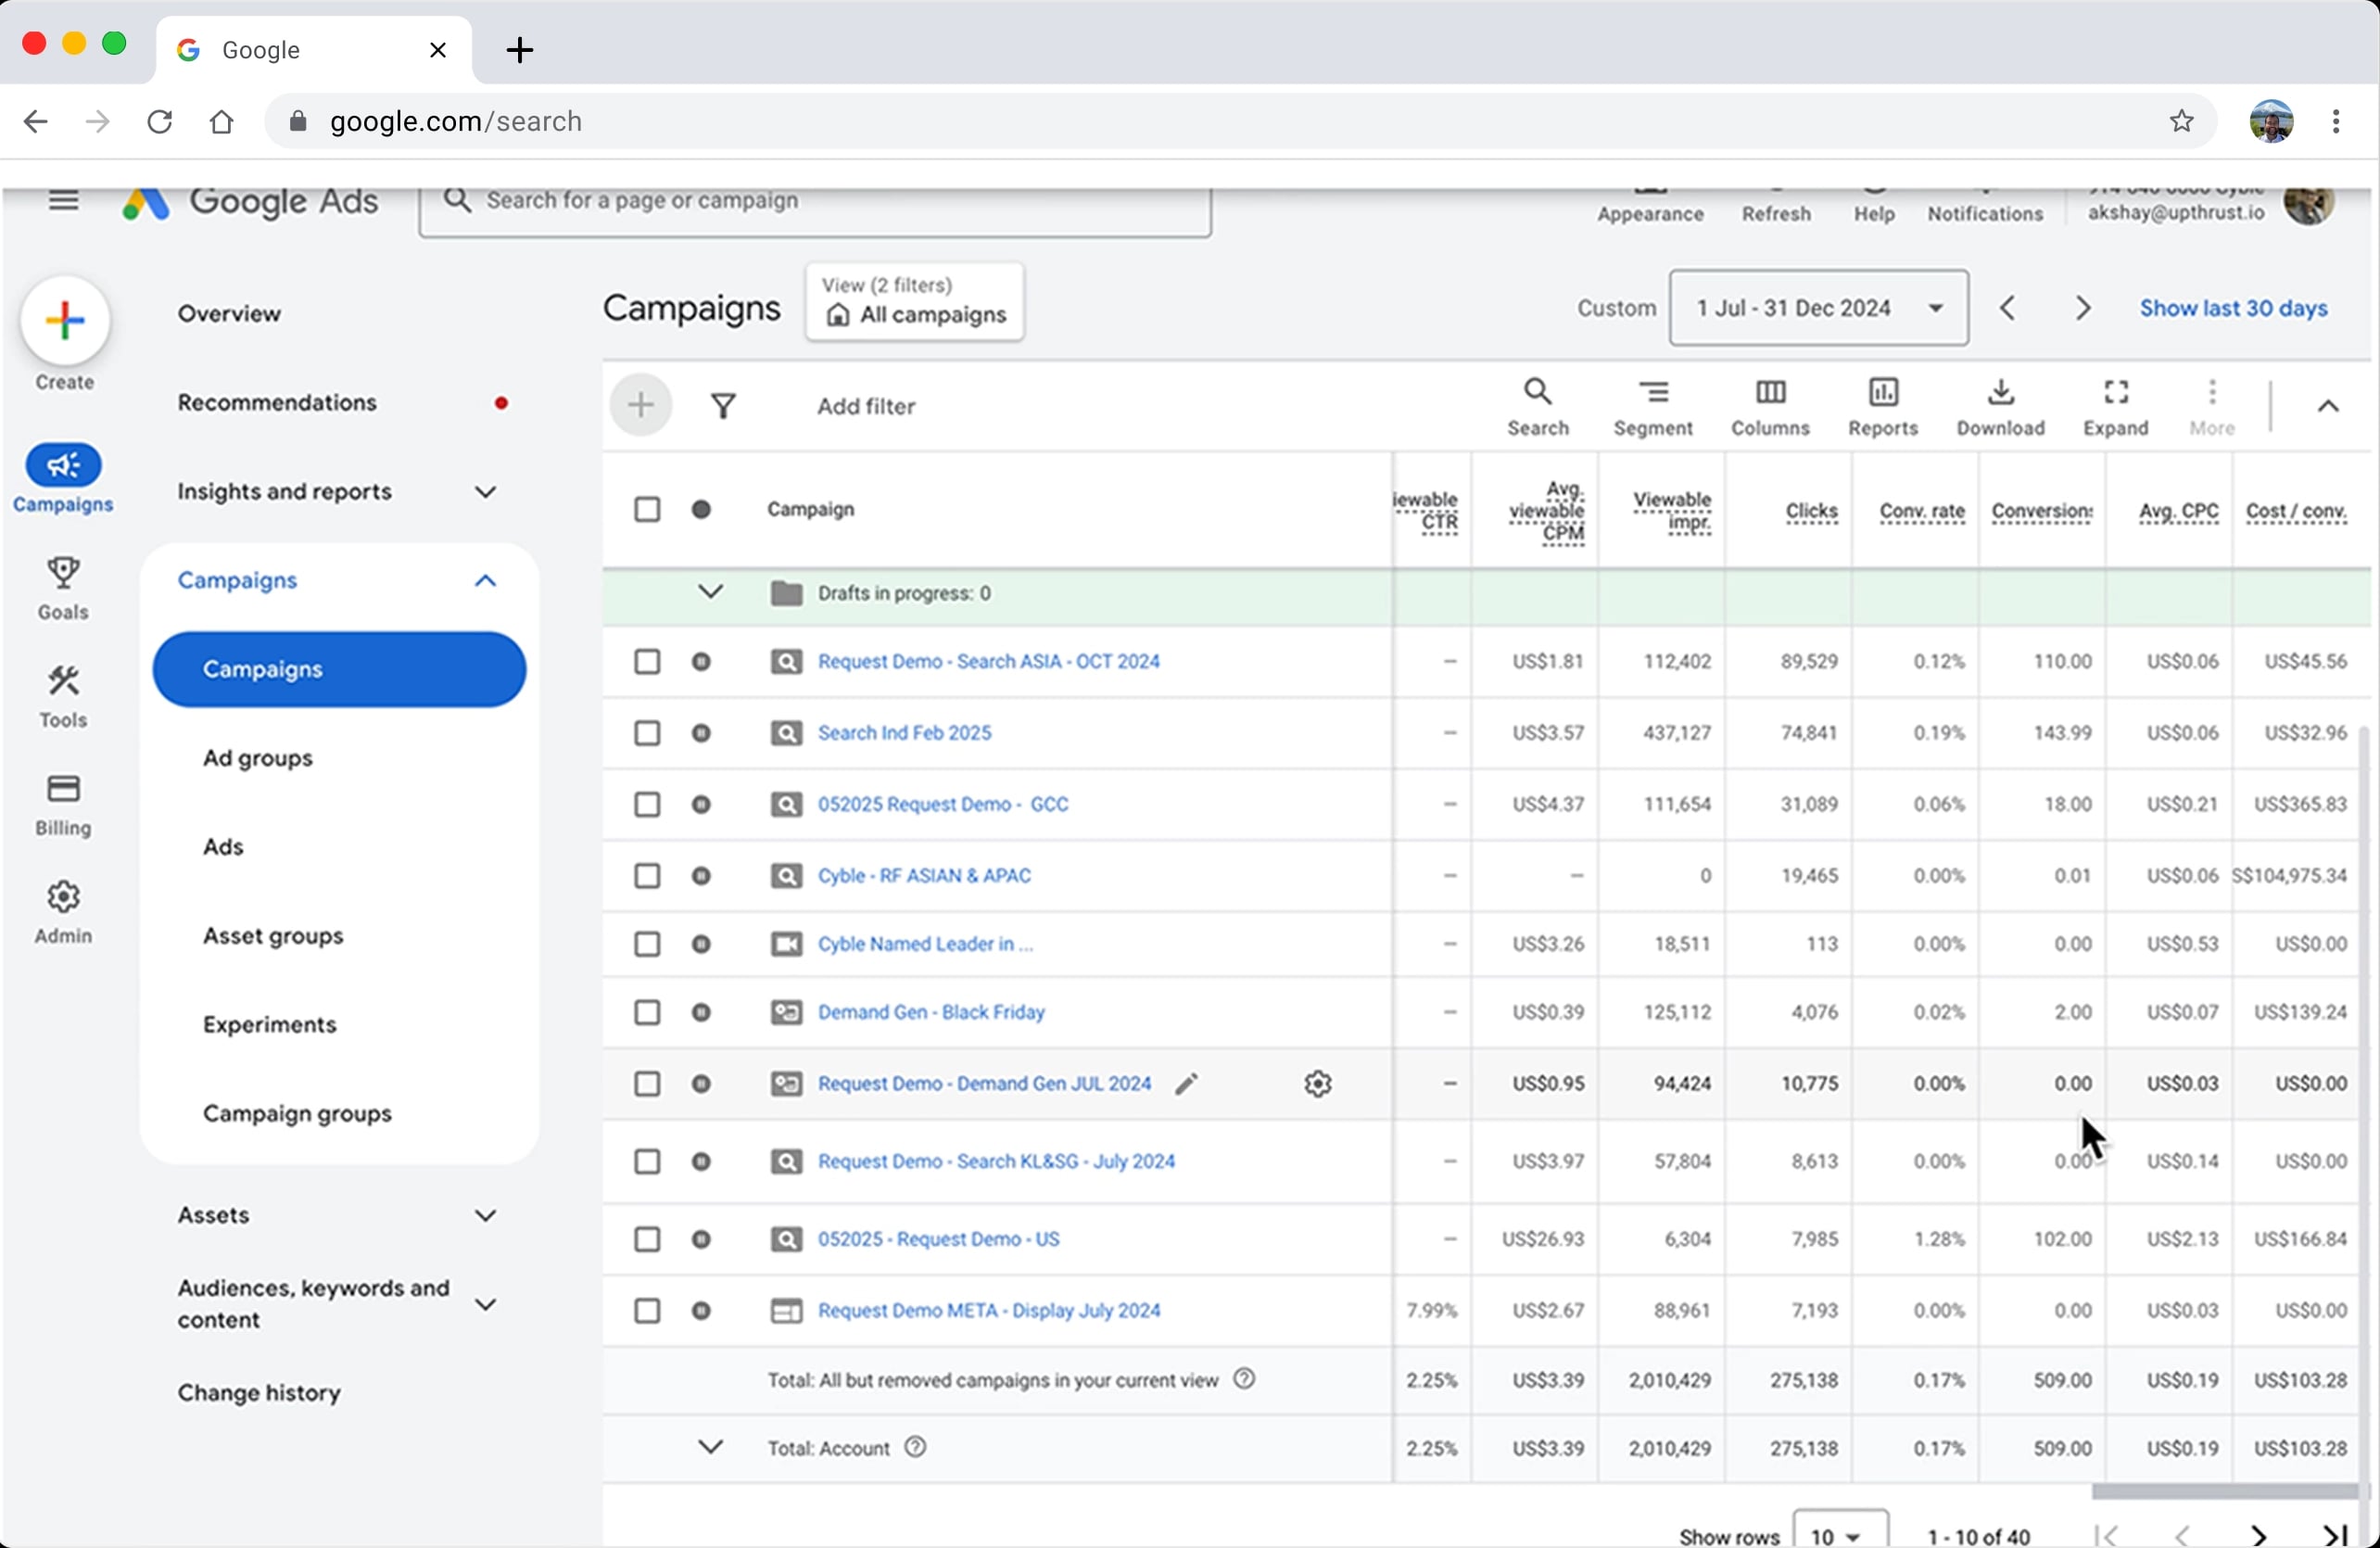The image size is (2380, 1548).
Task: Check the Cyble - RF ASIAN & APAC row
Action: [647, 877]
